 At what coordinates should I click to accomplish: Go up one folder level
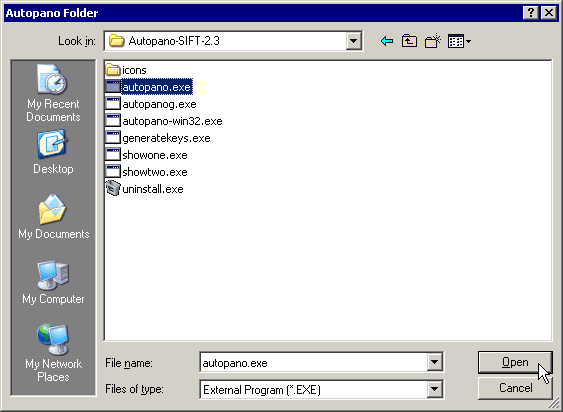tap(409, 41)
